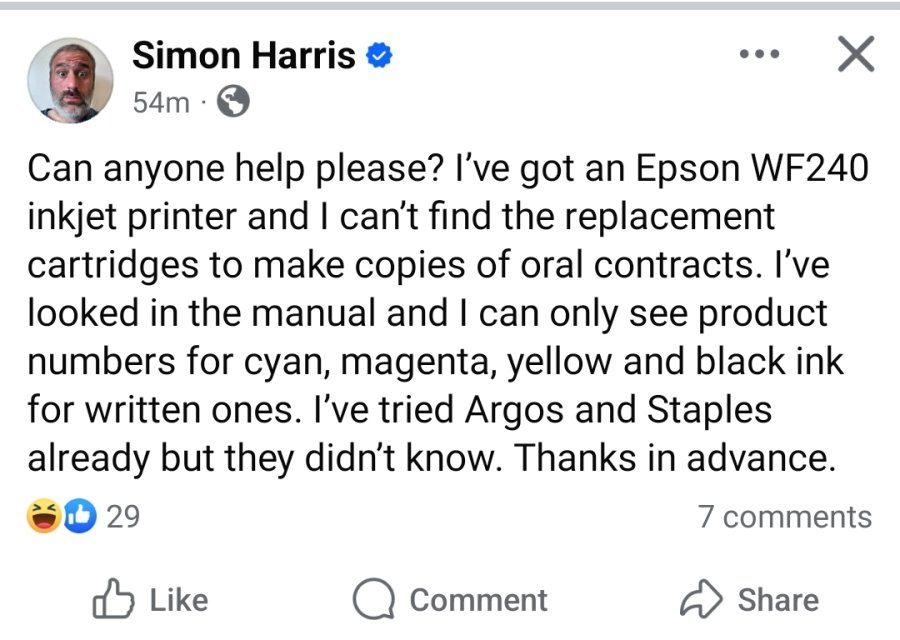Click the speech bubble Comment icon

tap(374, 599)
